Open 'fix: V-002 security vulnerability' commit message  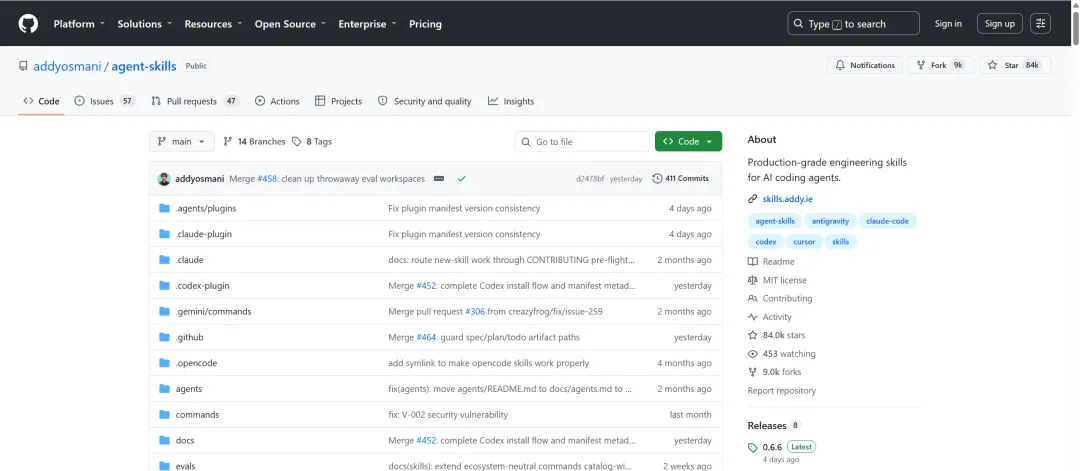[x=448, y=415]
